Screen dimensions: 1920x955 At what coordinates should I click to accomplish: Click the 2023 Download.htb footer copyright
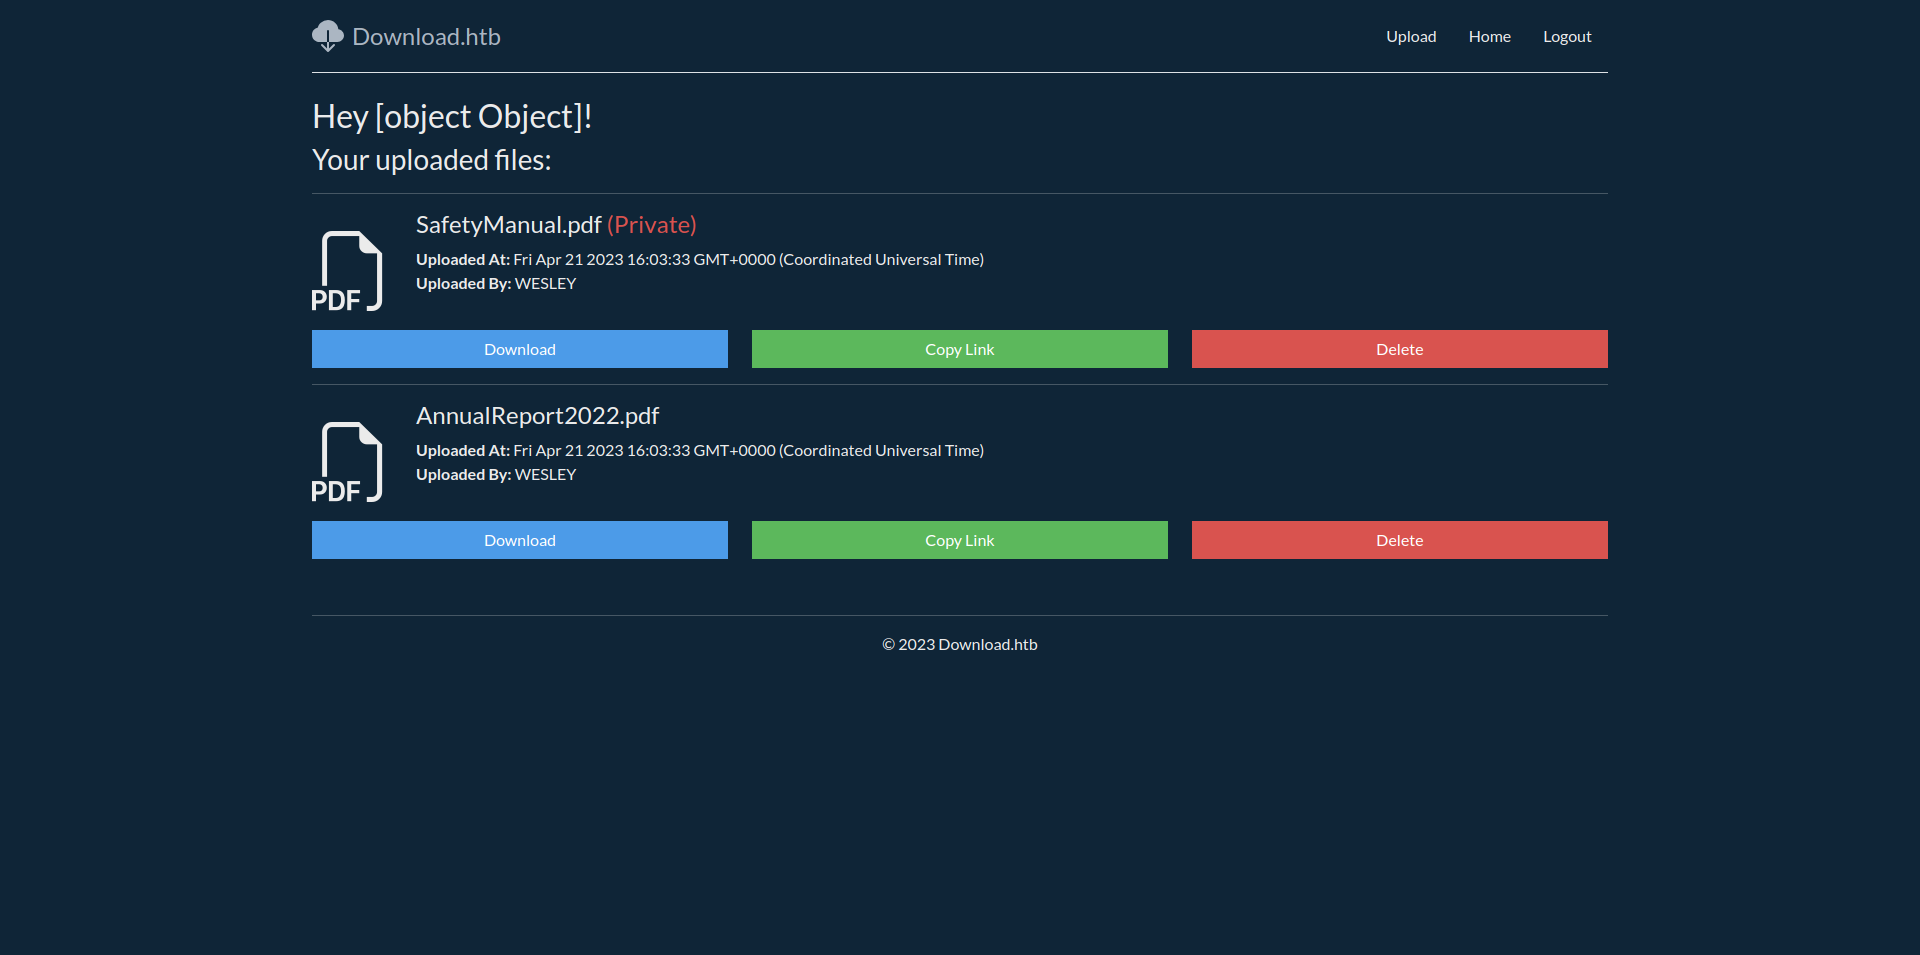[959, 645]
